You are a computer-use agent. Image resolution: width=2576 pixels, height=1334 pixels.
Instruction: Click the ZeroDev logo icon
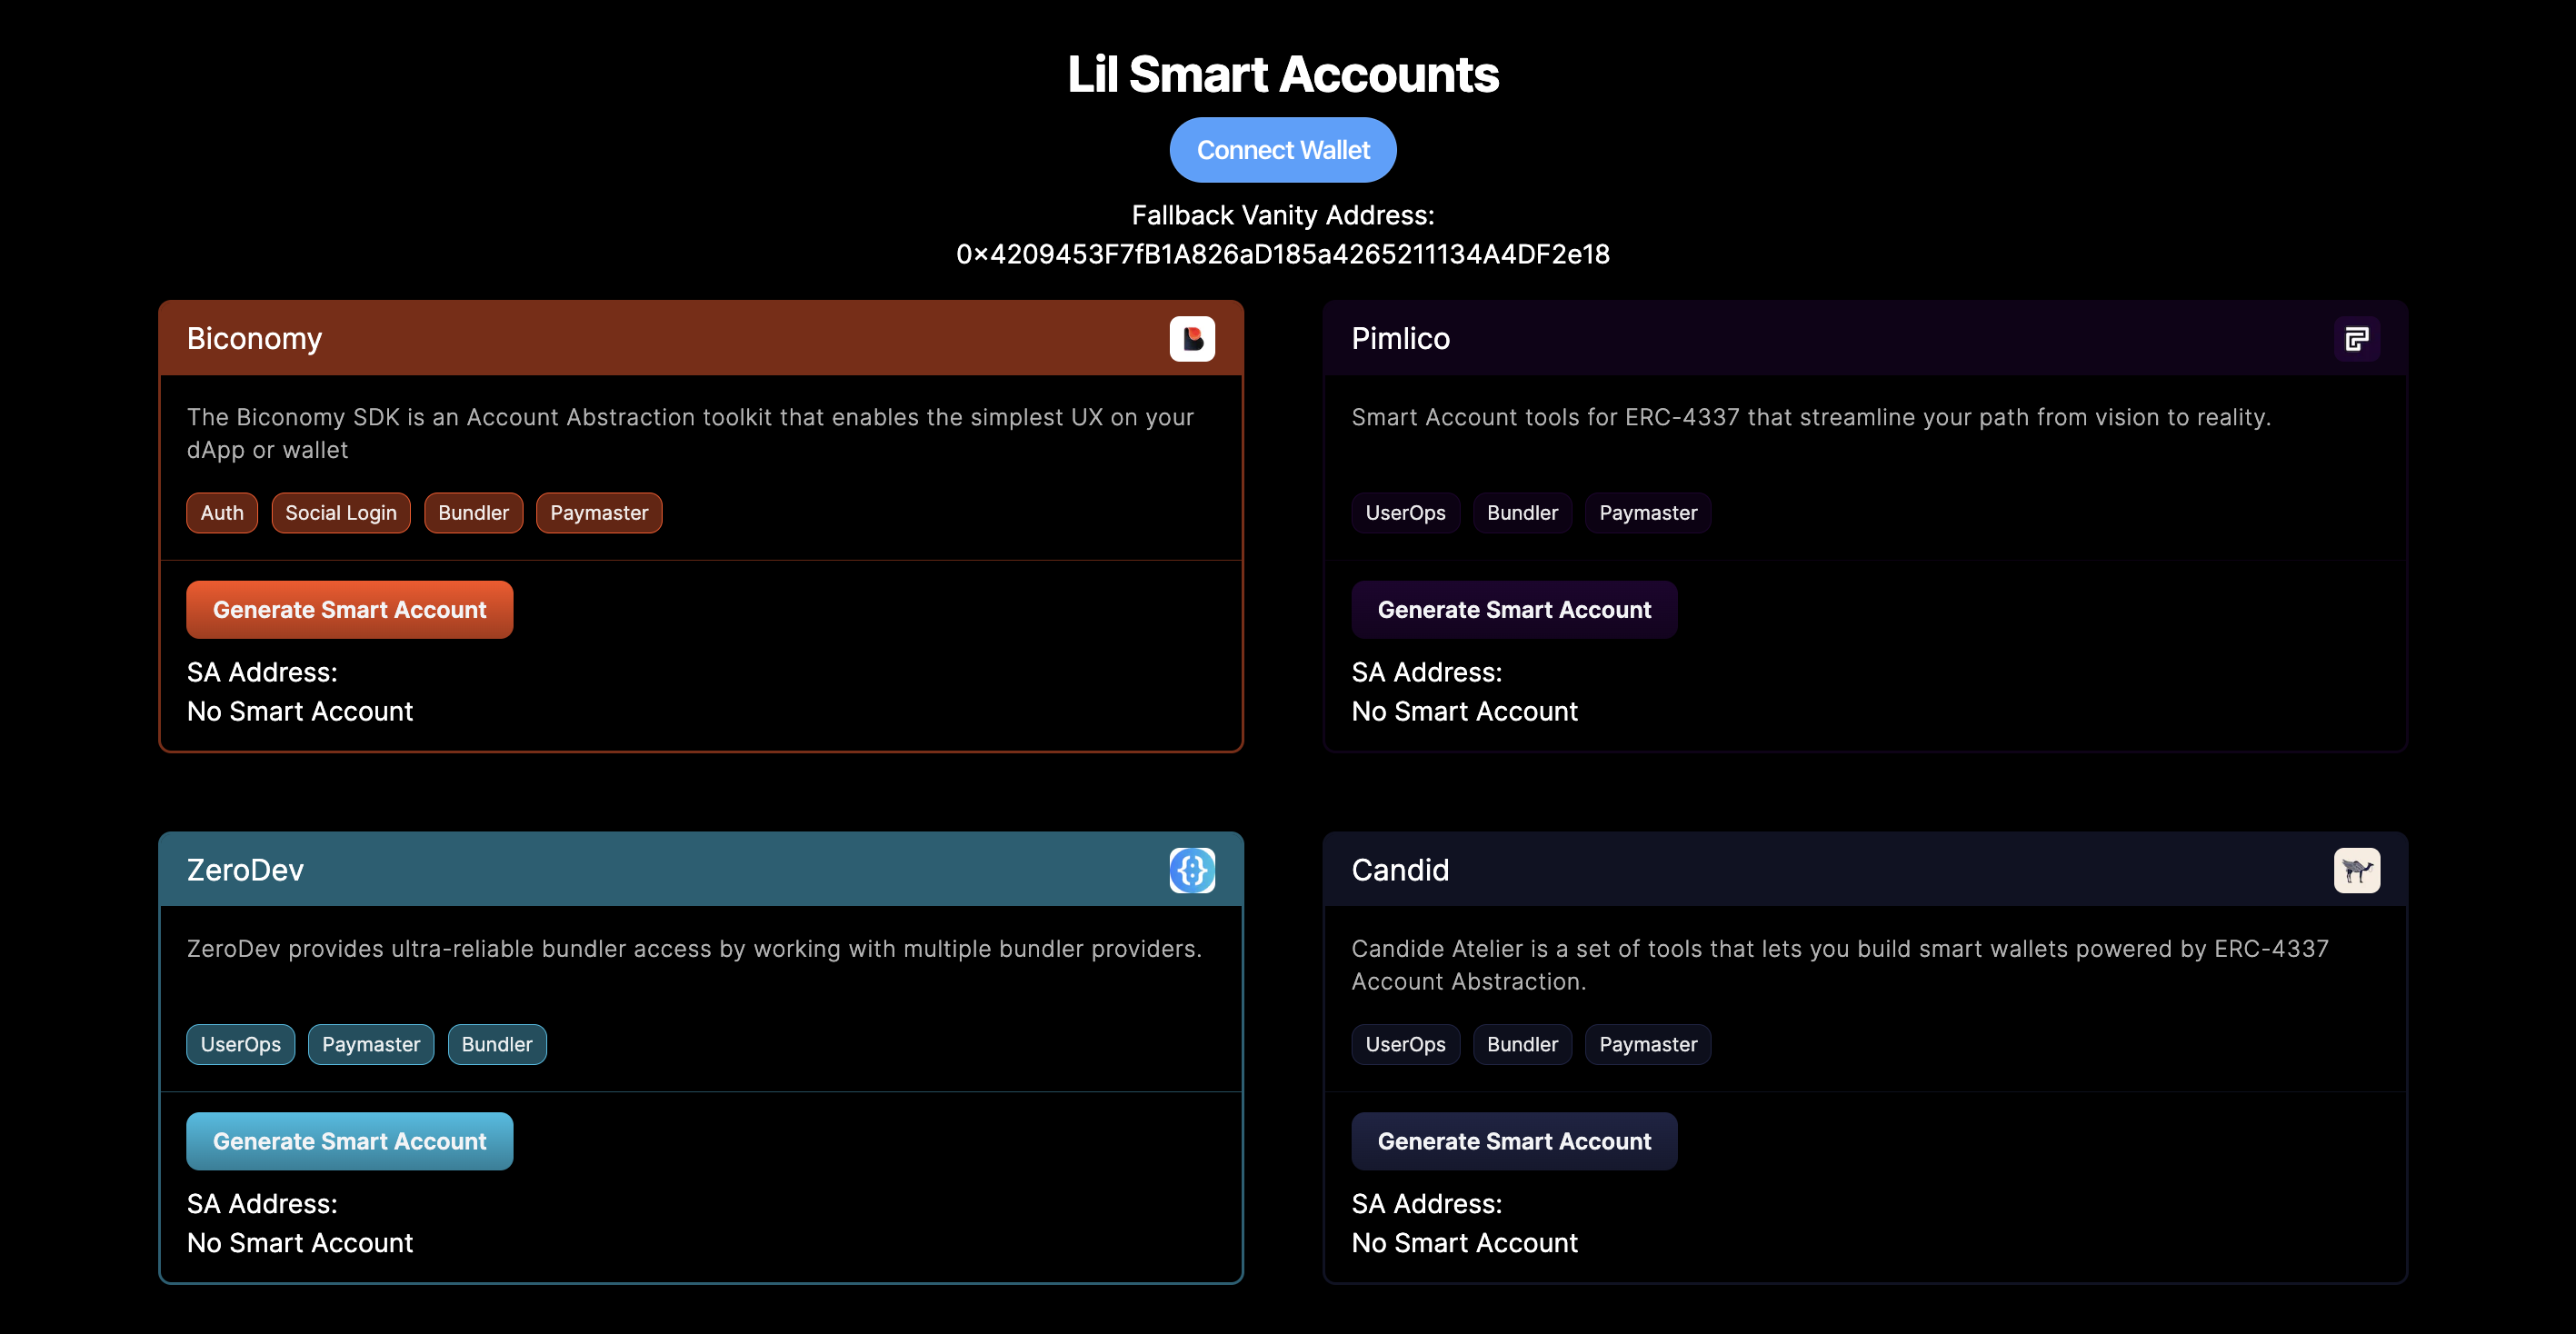[x=1192, y=870]
